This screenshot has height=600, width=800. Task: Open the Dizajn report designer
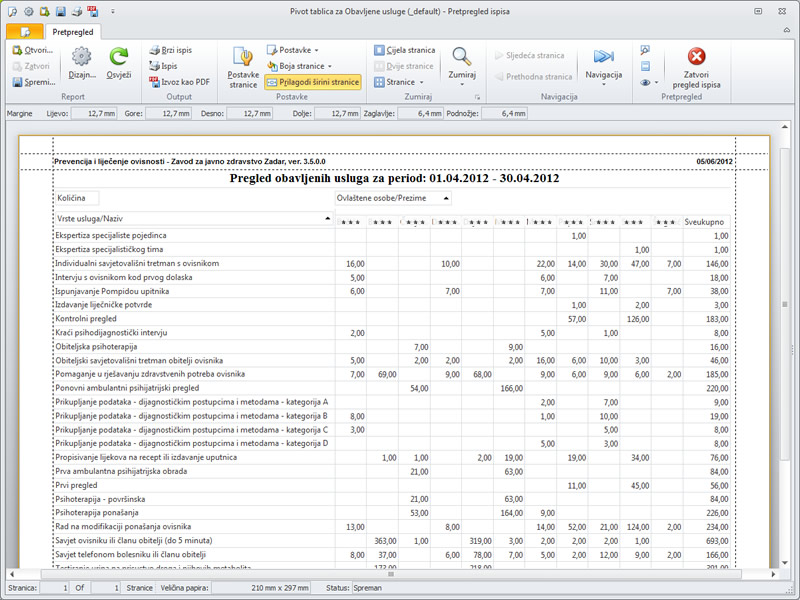pyautogui.click(x=82, y=63)
